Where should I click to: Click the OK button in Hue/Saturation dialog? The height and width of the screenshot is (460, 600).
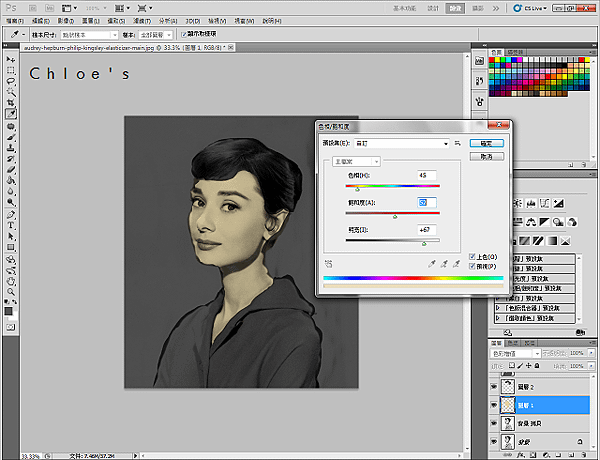click(487, 143)
